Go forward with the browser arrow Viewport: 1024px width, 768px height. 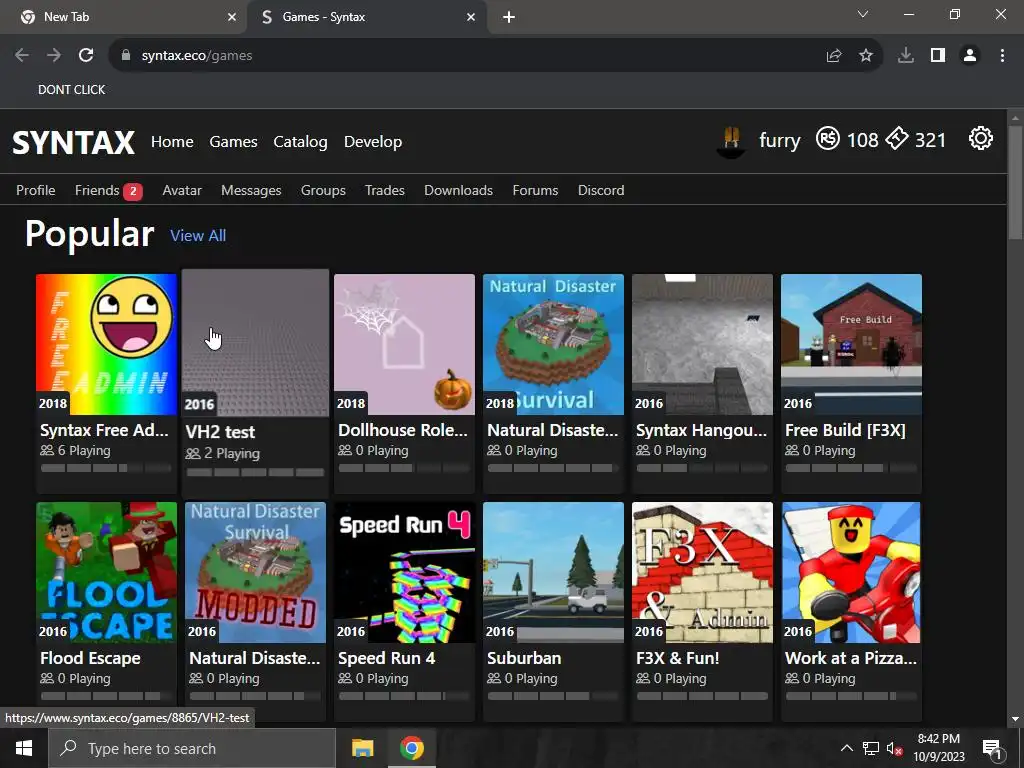[x=54, y=56]
